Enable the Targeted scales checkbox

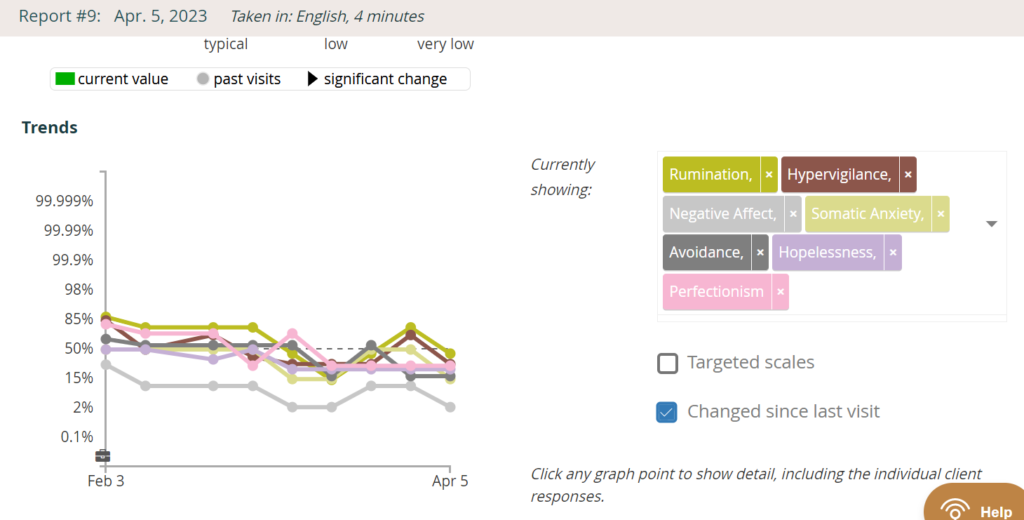(x=667, y=363)
